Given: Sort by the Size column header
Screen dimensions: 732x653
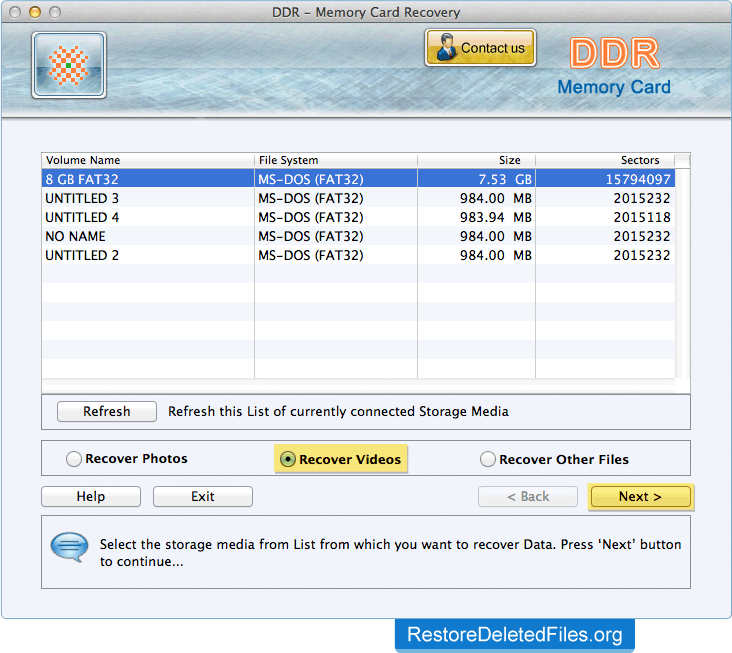Looking at the screenshot, I should (x=476, y=160).
